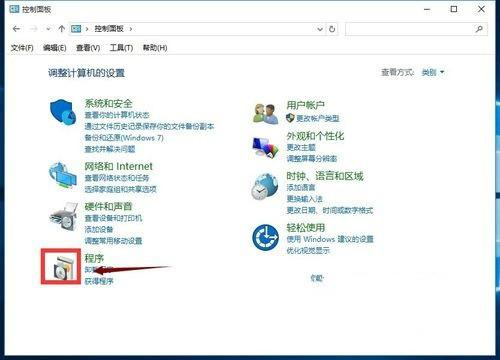
Task: Click 使用 Windows 建议的设置 link
Action: (330, 239)
